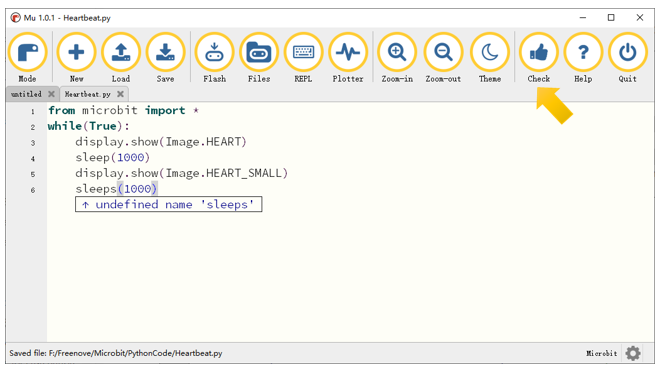Maximize the Mu window

(x=611, y=18)
